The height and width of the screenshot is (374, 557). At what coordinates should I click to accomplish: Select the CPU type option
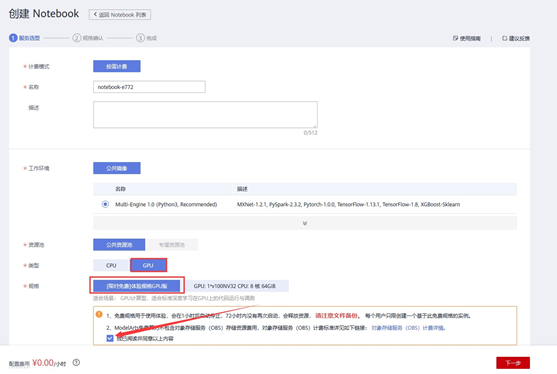click(x=111, y=265)
